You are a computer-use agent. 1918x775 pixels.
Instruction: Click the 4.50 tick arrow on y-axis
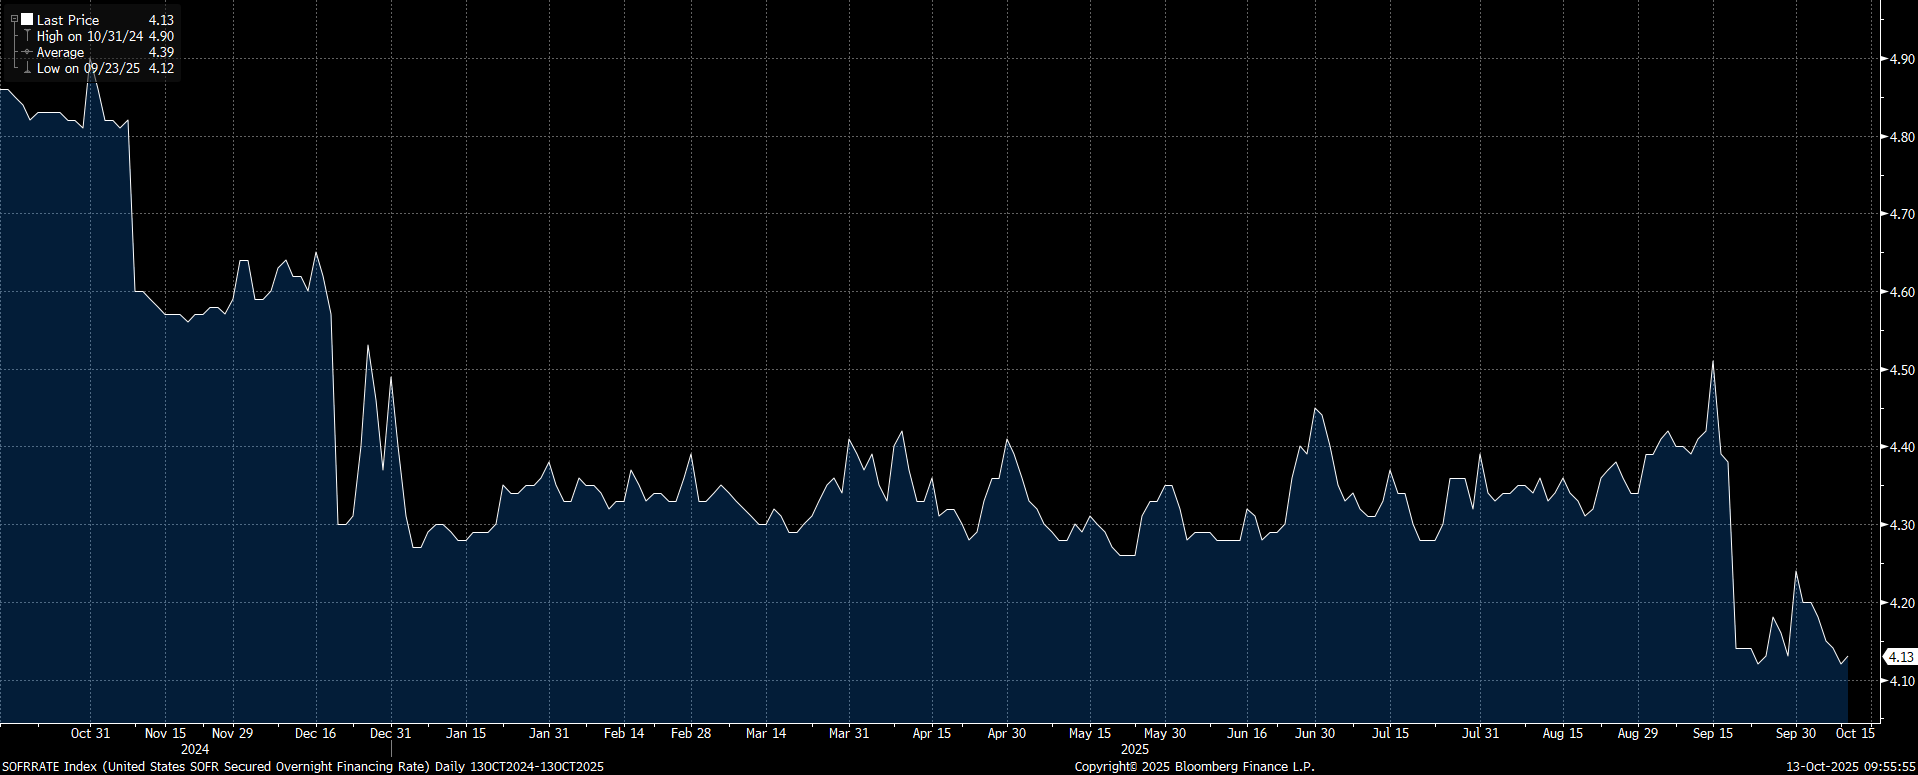pos(1883,370)
